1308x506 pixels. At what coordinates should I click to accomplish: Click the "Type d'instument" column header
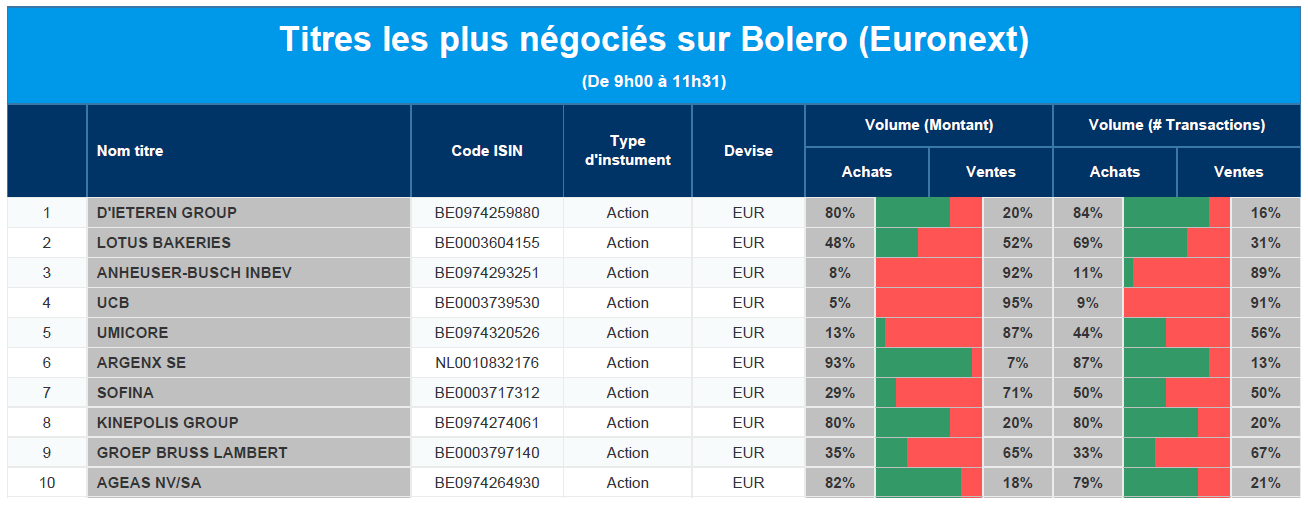(x=628, y=151)
